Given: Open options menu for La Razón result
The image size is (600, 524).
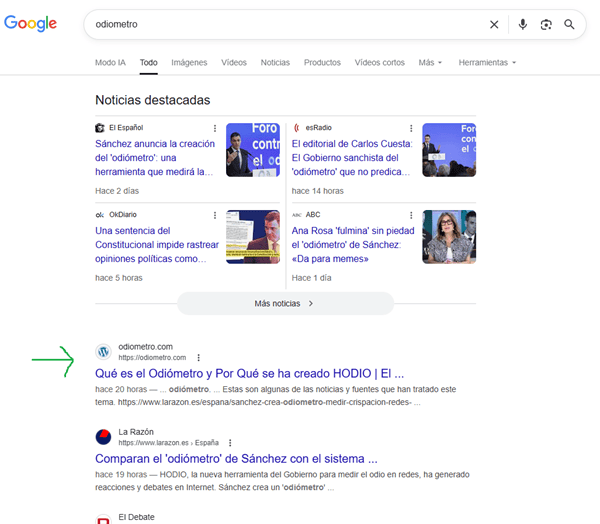Looking at the screenshot, I should coord(230,443).
